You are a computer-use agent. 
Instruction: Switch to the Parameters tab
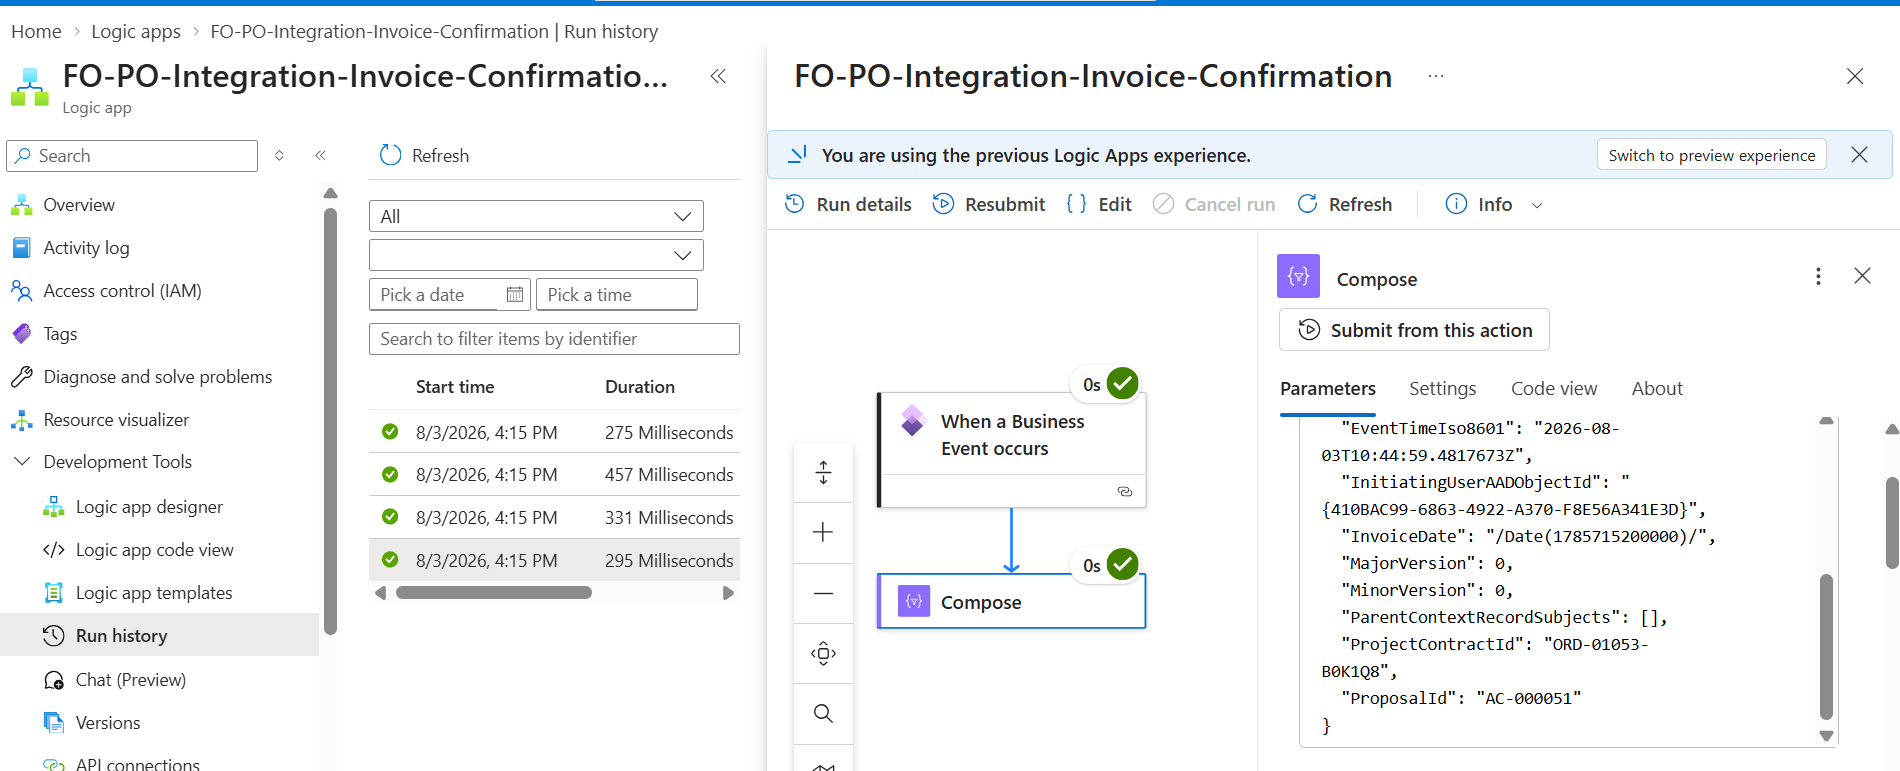click(x=1328, y=389)
